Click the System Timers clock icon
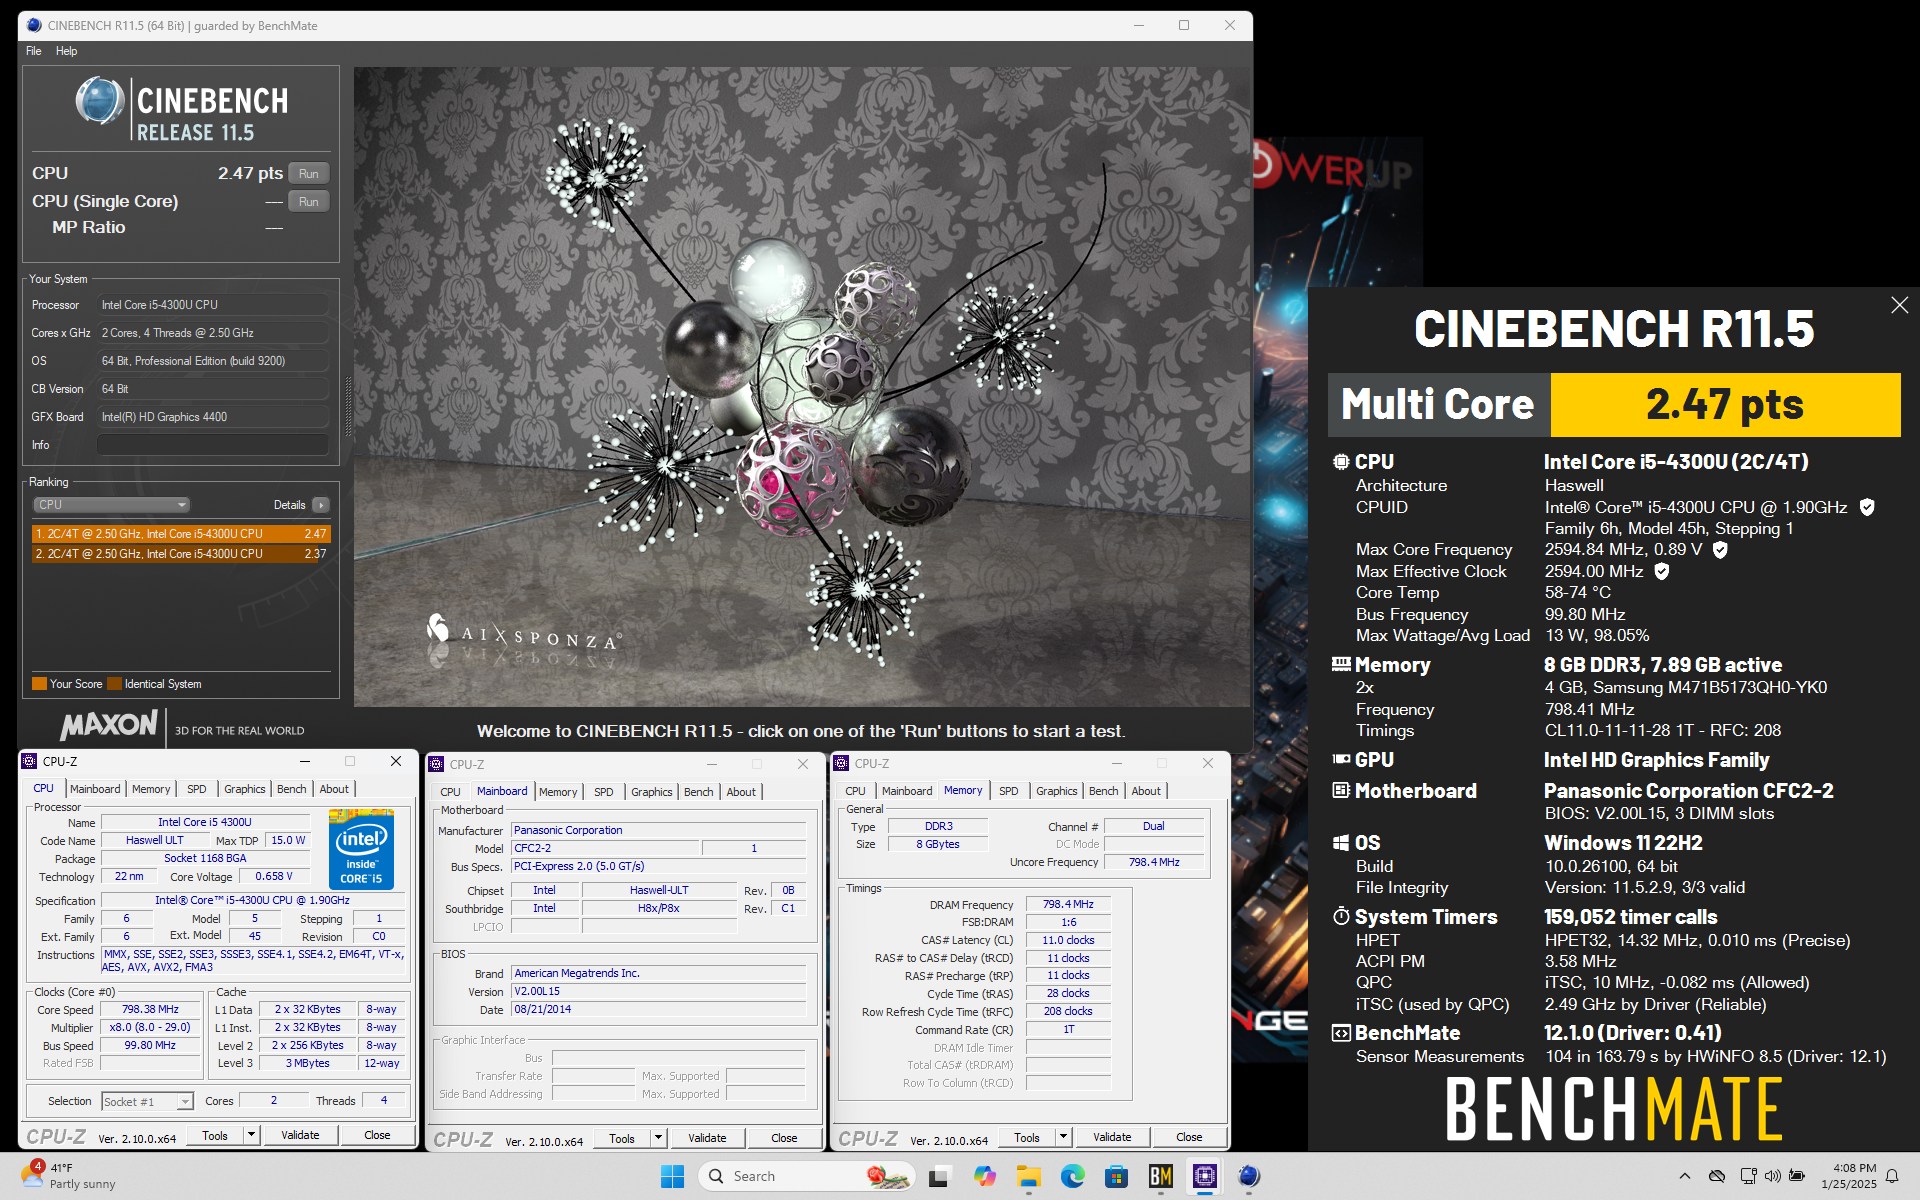The height and width of the screenshot is (1200, 1920). pyautogui.click(x=1341, y=916)
